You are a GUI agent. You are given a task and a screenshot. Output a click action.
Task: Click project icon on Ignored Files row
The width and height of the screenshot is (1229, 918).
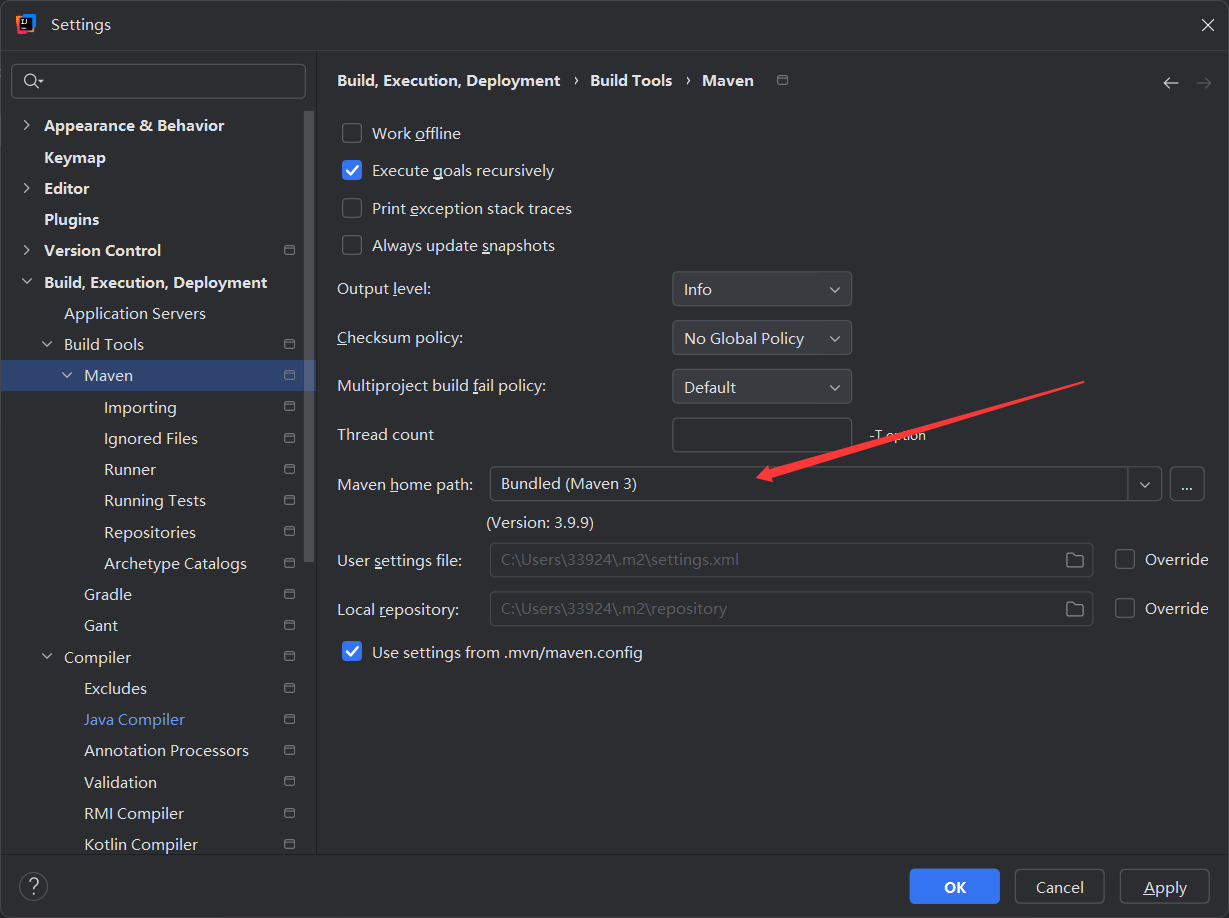(290, 438)
